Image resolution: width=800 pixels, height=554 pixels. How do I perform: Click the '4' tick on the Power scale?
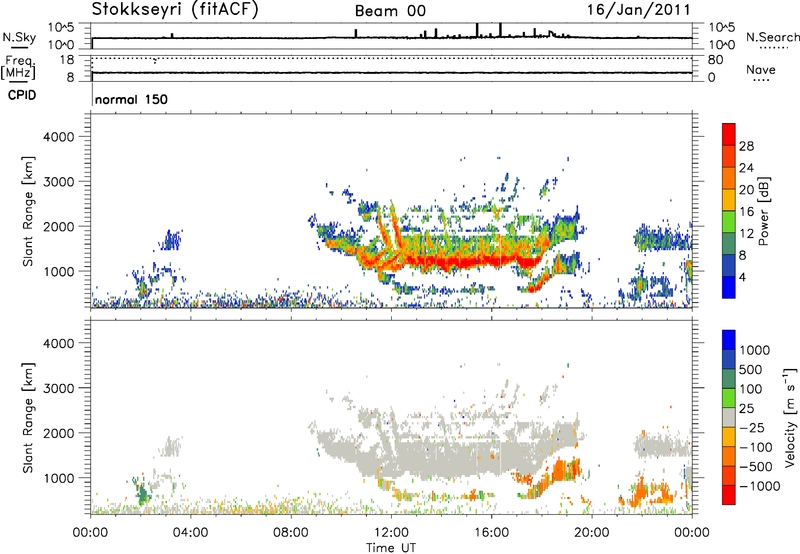pos(743,278)
